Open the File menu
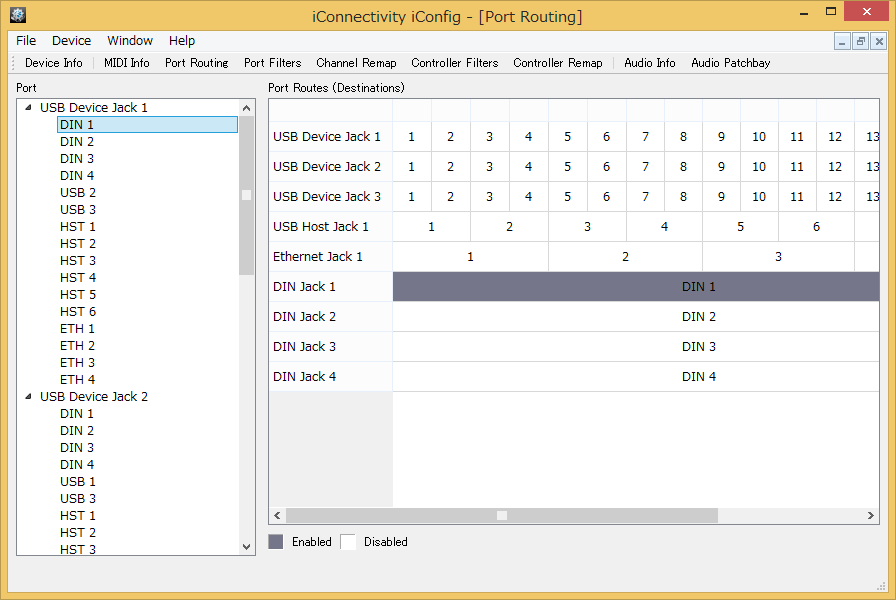 coord(26,41)
